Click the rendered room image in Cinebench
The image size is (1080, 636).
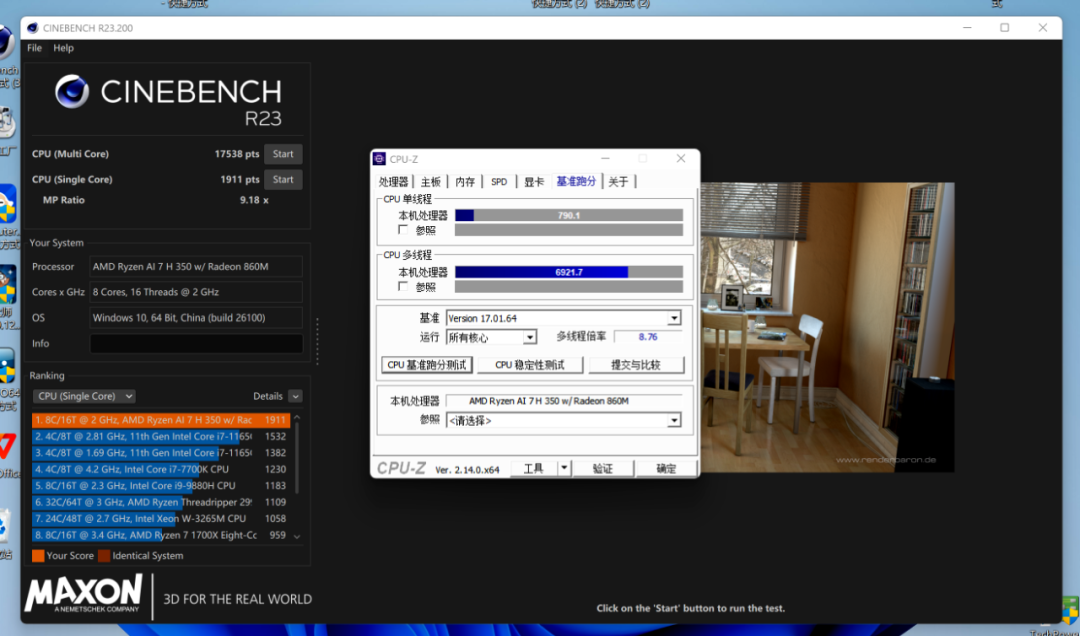pos(827,327)
